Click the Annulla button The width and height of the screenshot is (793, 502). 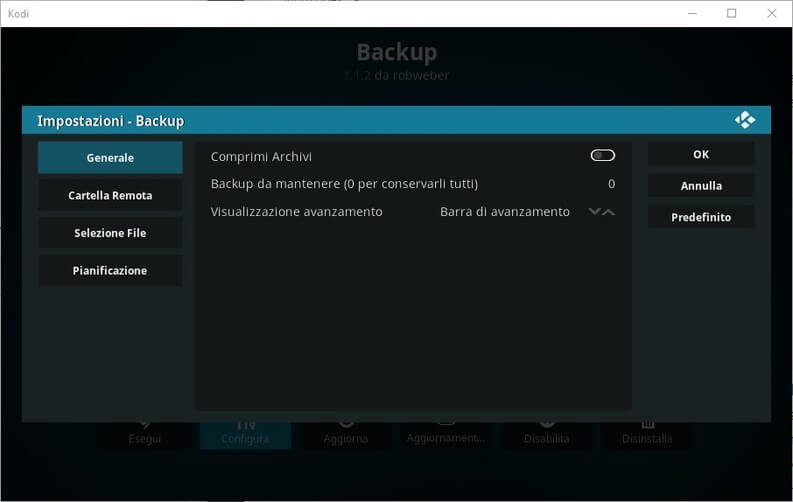click(x=701, y=186)
